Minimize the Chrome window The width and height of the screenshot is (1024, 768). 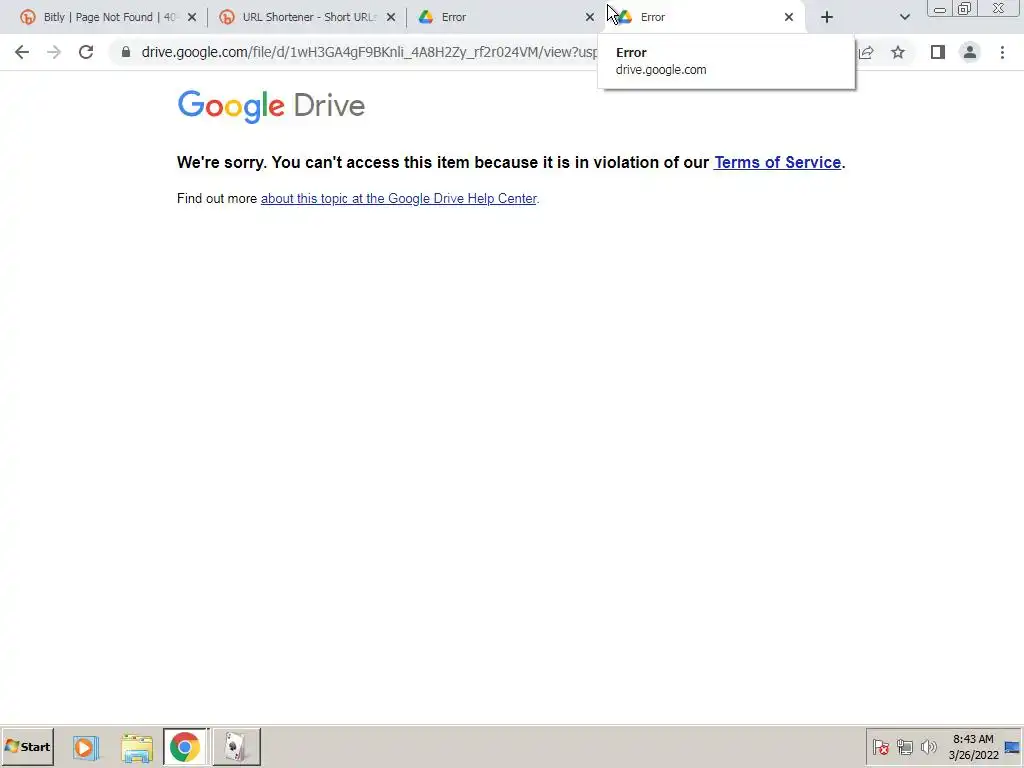coord(940,9)
